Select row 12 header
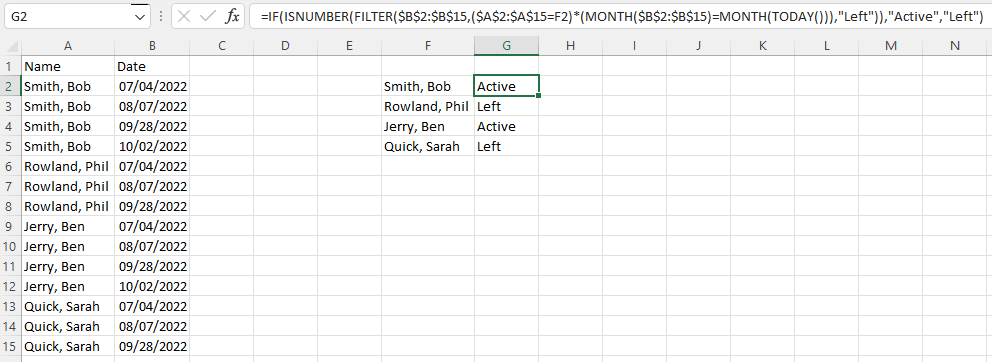The width and height of the screenshot is (992, 362). click(10, 287)
